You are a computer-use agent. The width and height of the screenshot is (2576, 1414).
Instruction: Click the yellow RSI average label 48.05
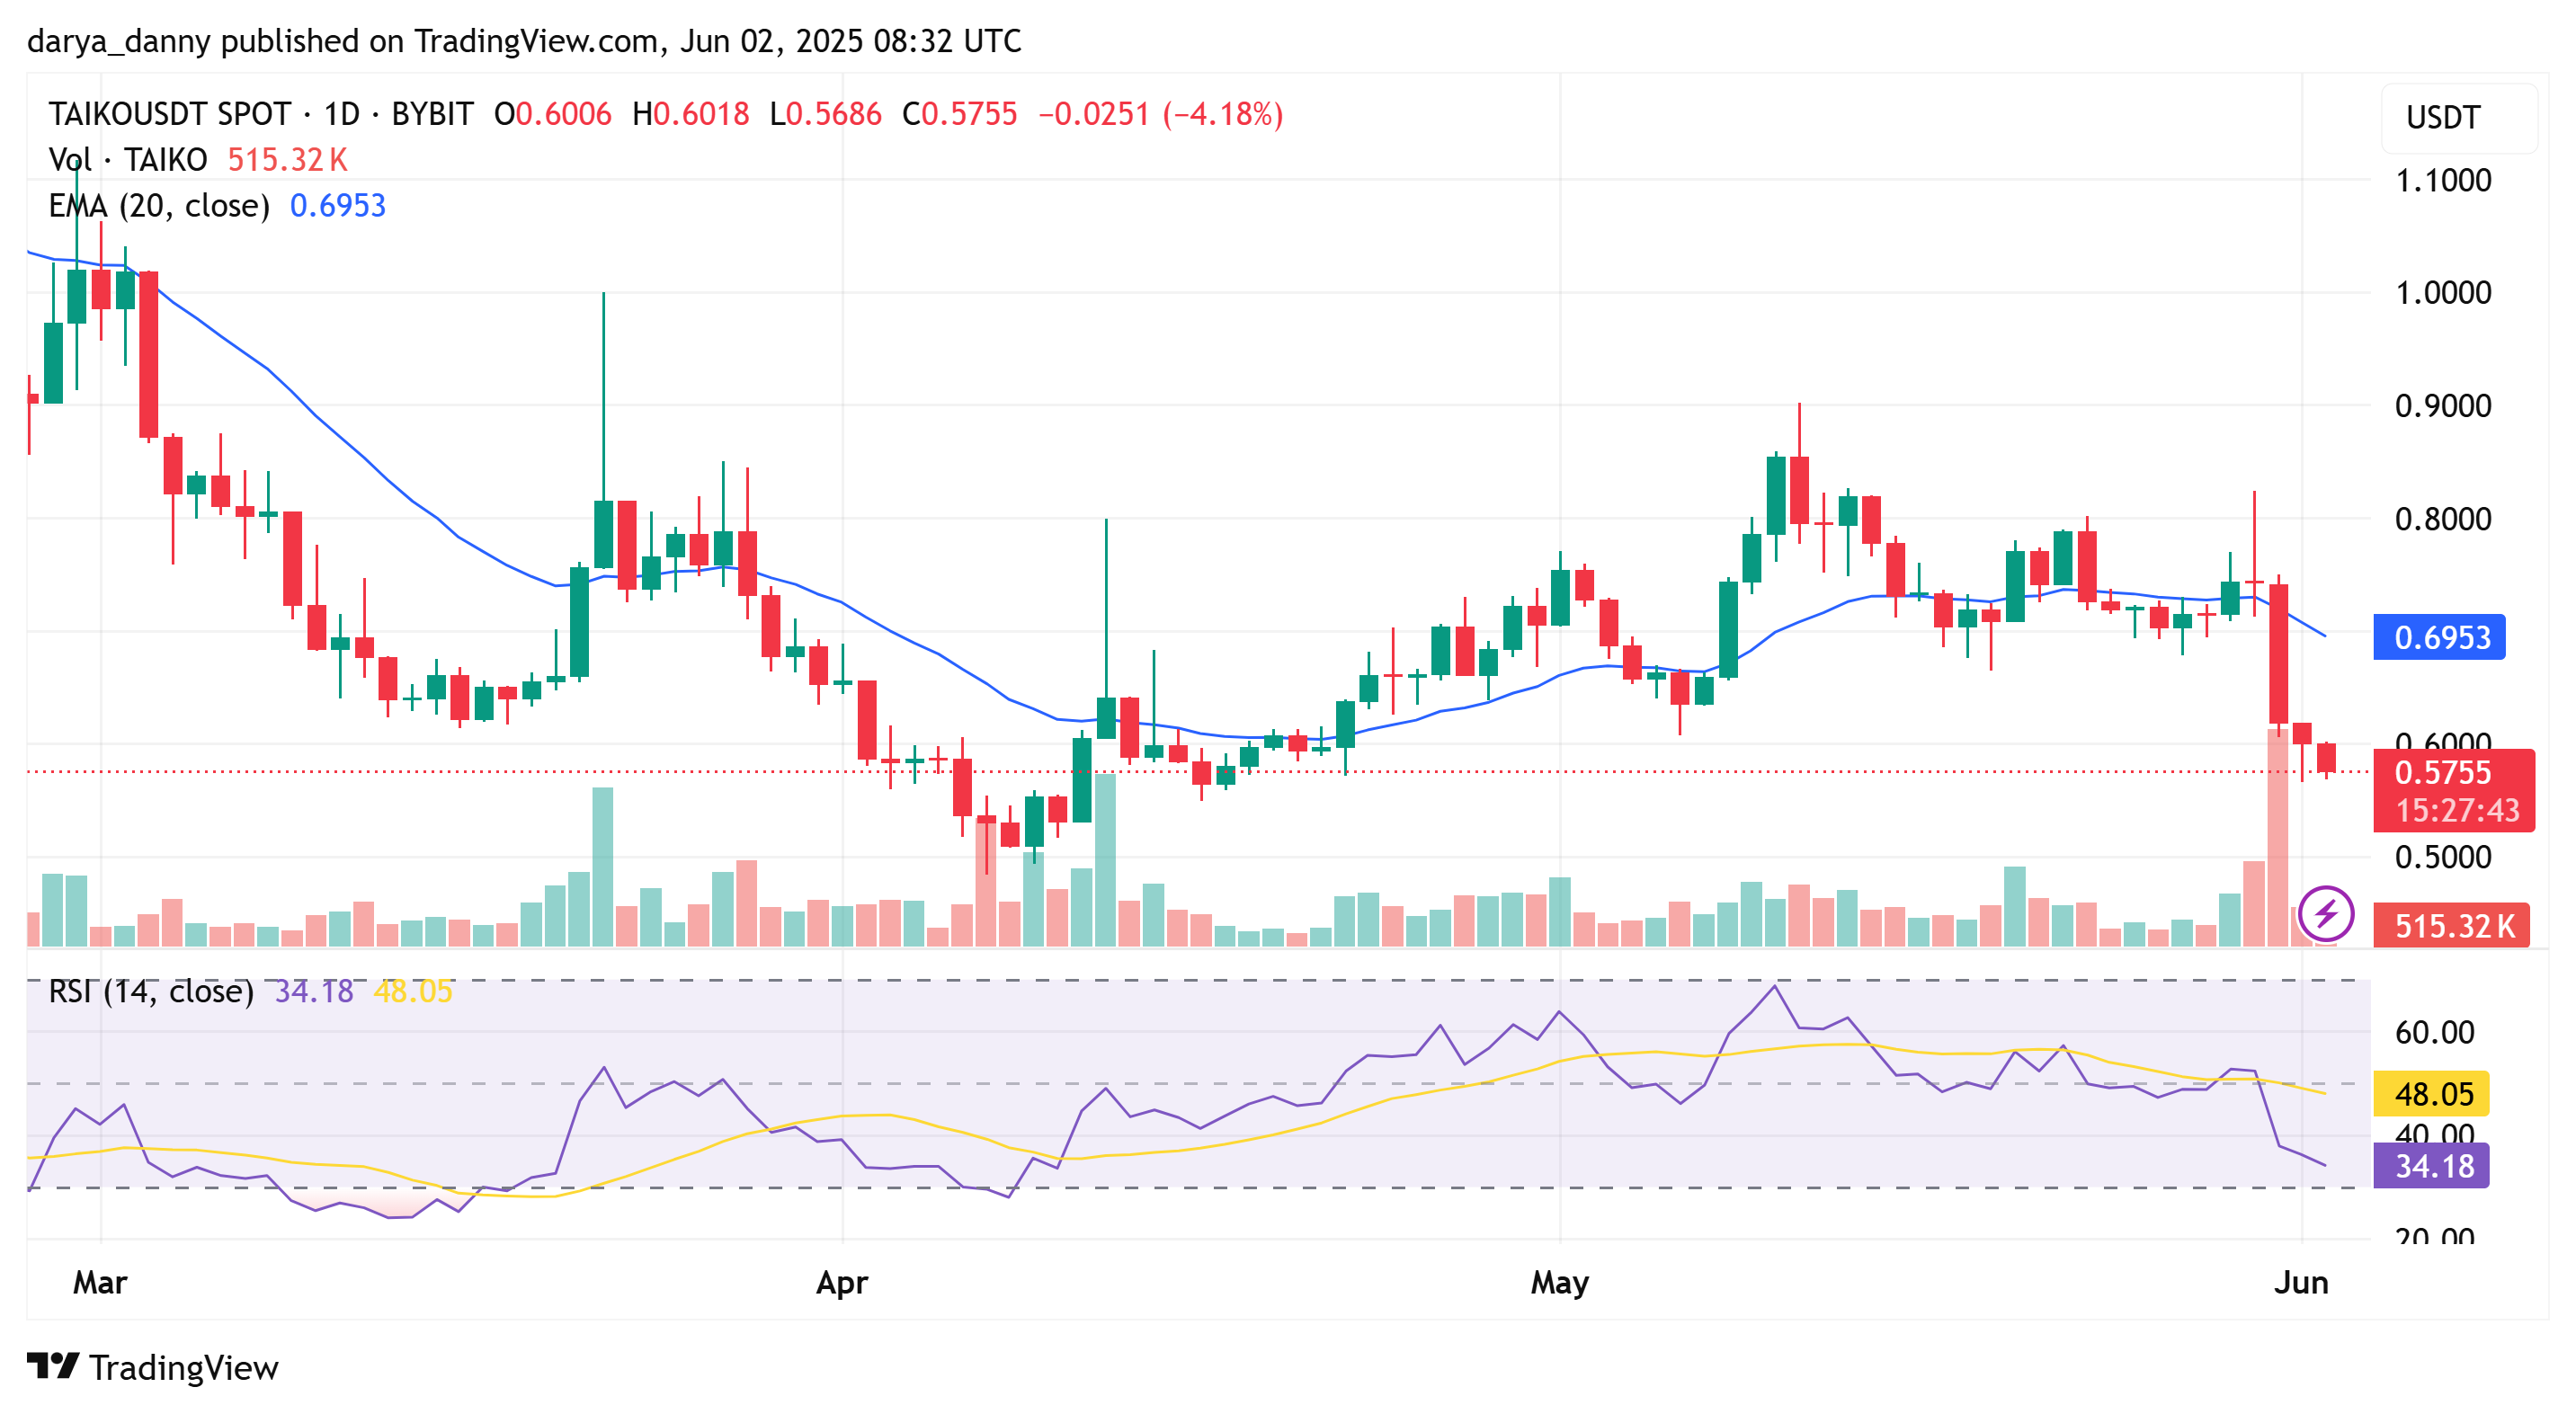[x=2432, y=1094]
